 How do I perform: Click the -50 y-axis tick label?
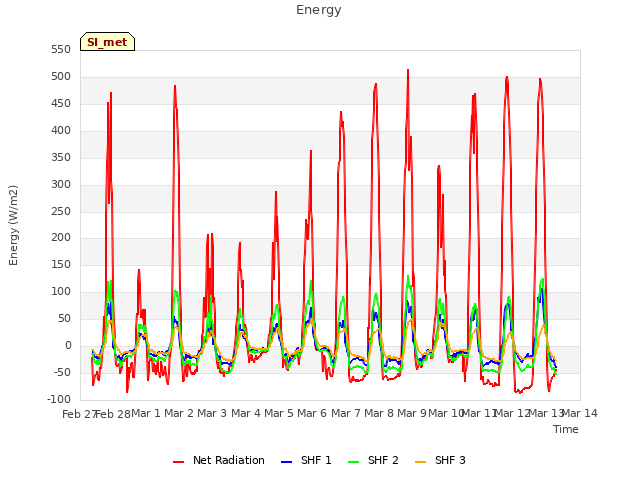coord(62,372)
